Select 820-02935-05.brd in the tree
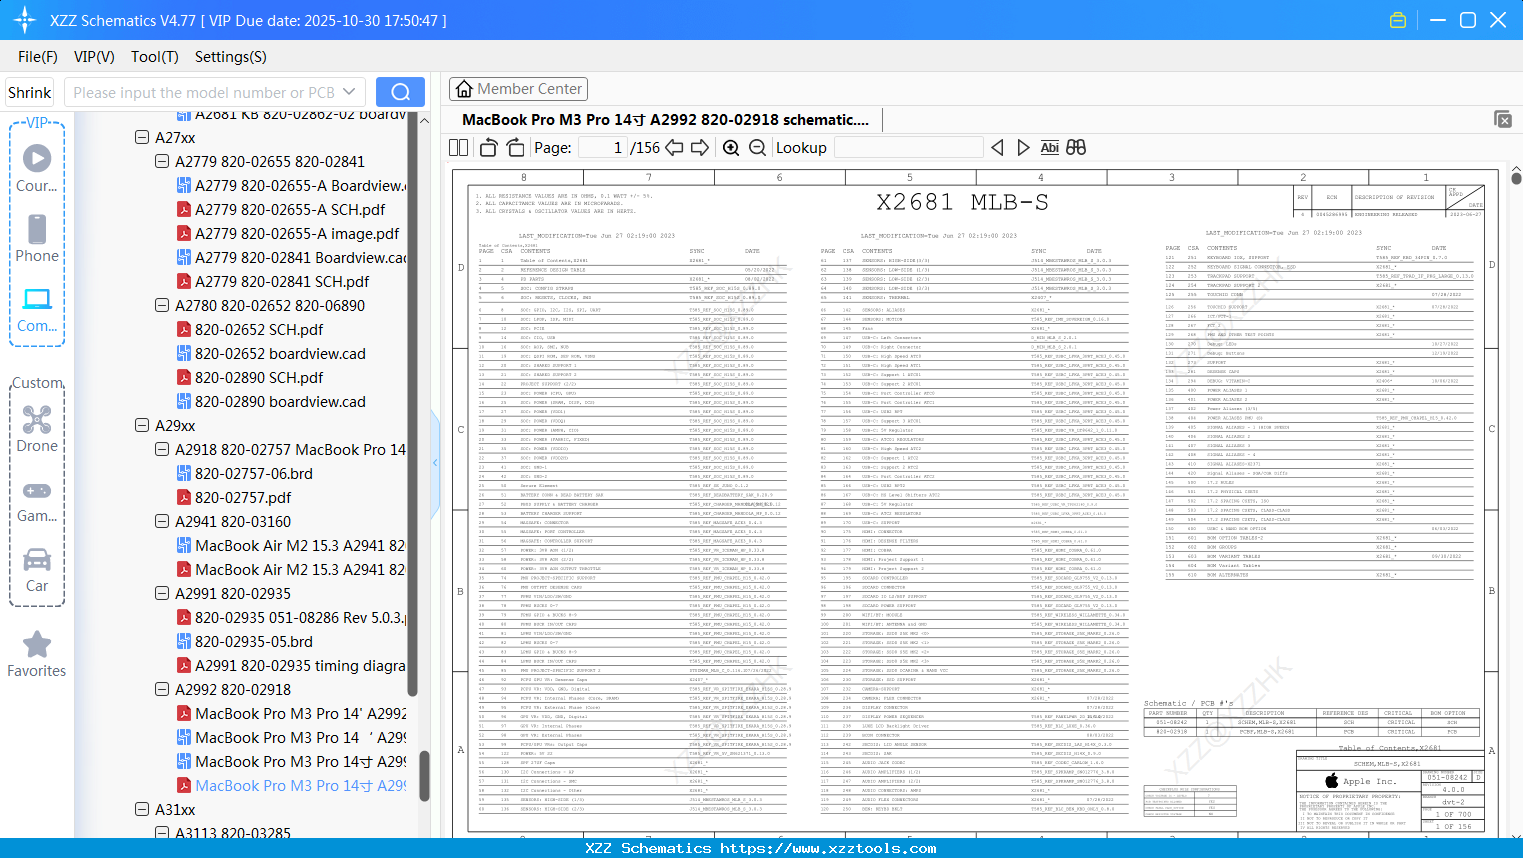This screenshot has width=1523, height=858. click(x=254, y=641)
